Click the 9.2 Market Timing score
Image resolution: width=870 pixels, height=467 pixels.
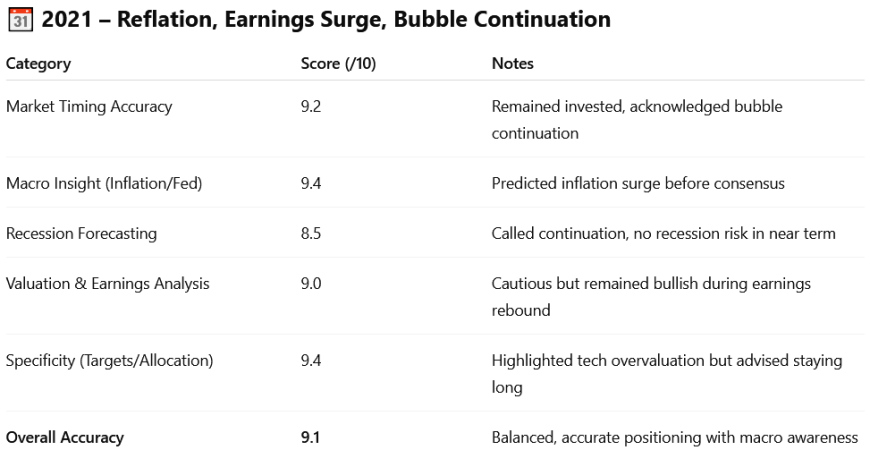pyautogui.click(x=311, y=107)
